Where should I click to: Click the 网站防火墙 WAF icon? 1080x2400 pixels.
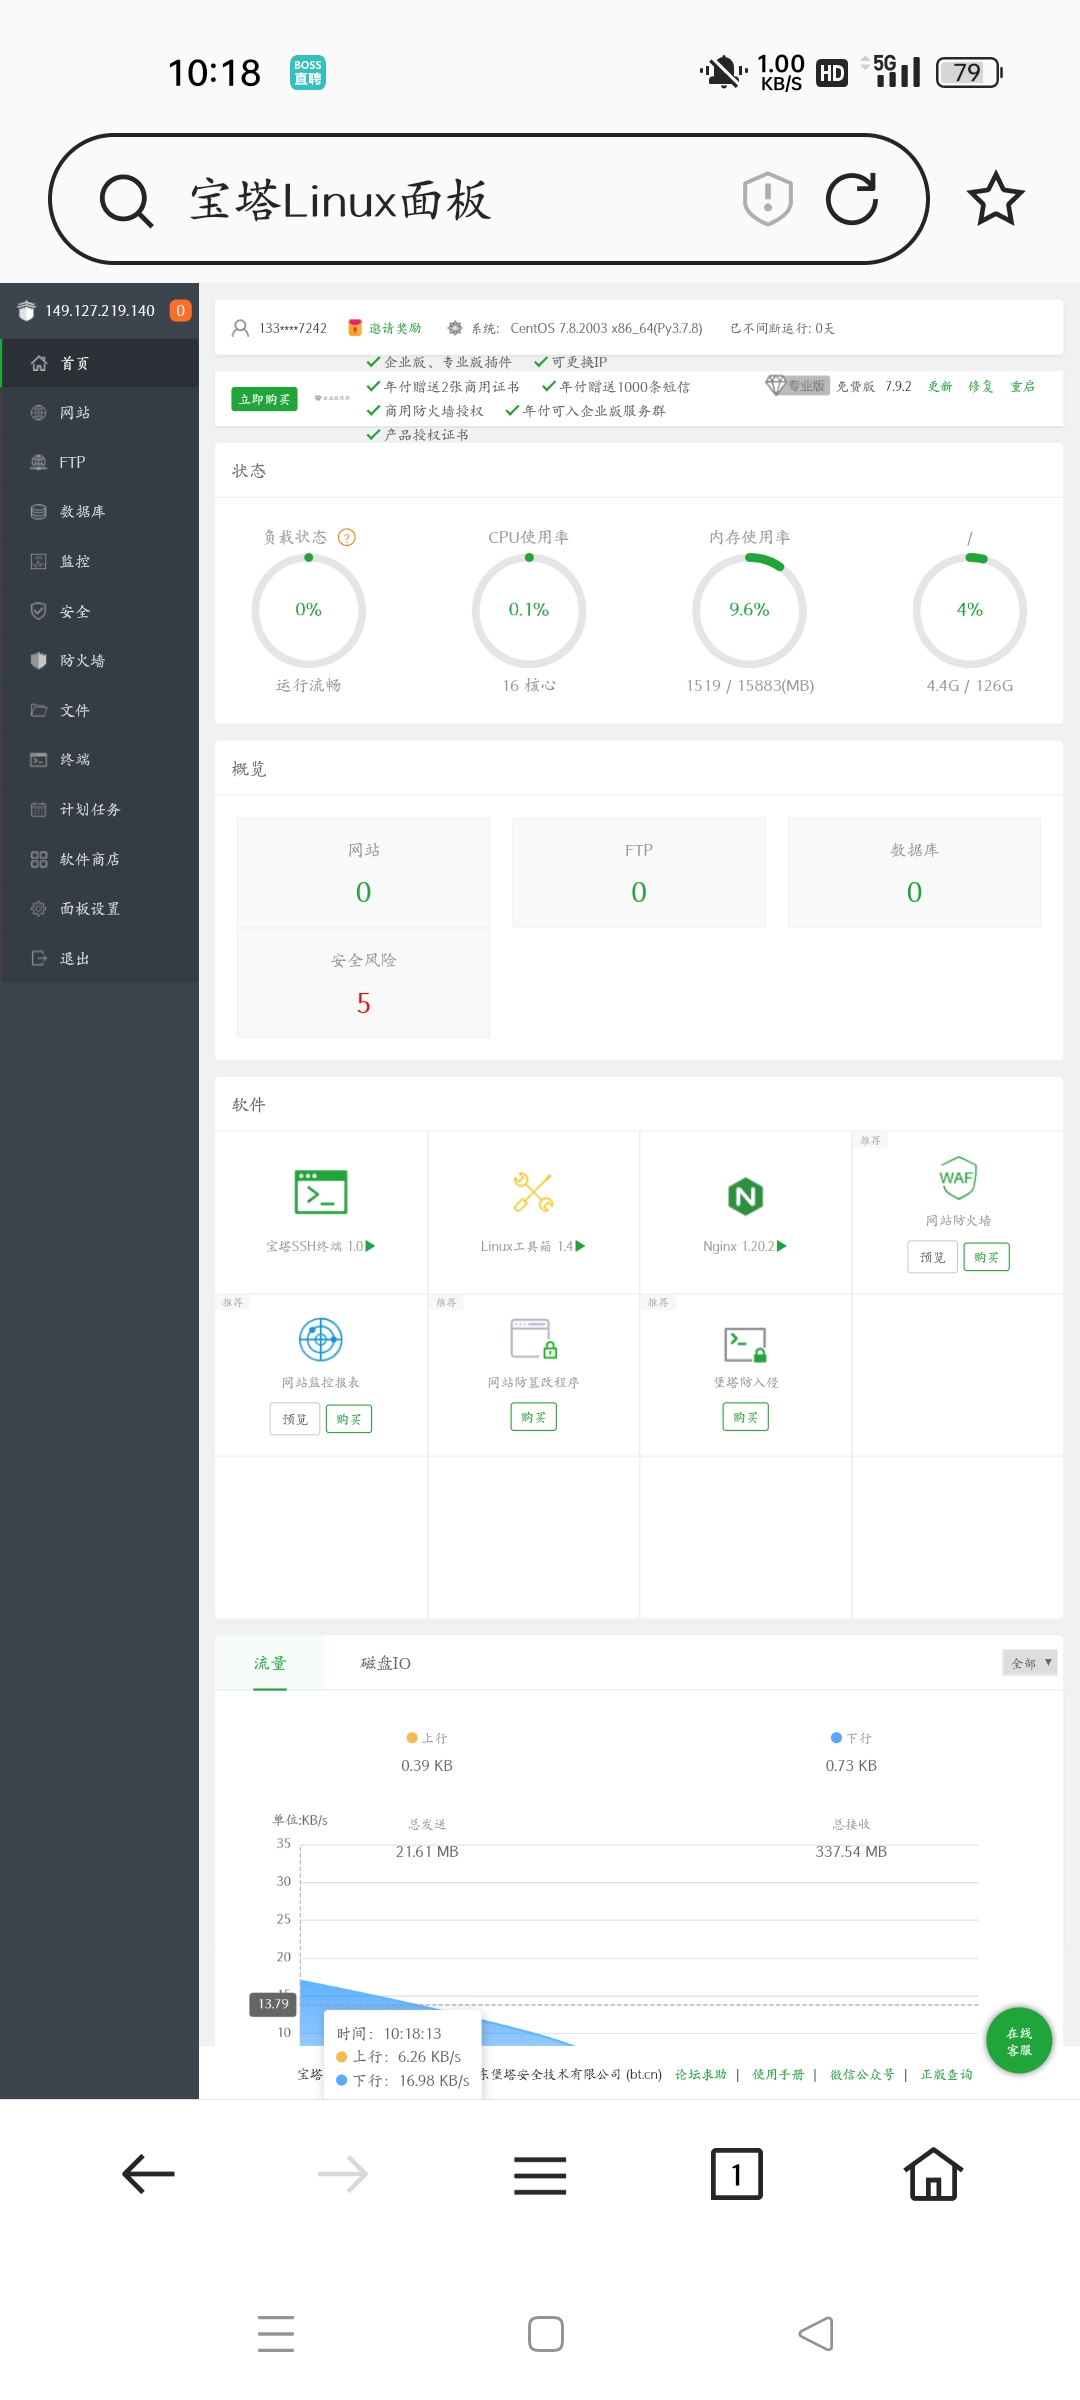[x=958, y=1177]
